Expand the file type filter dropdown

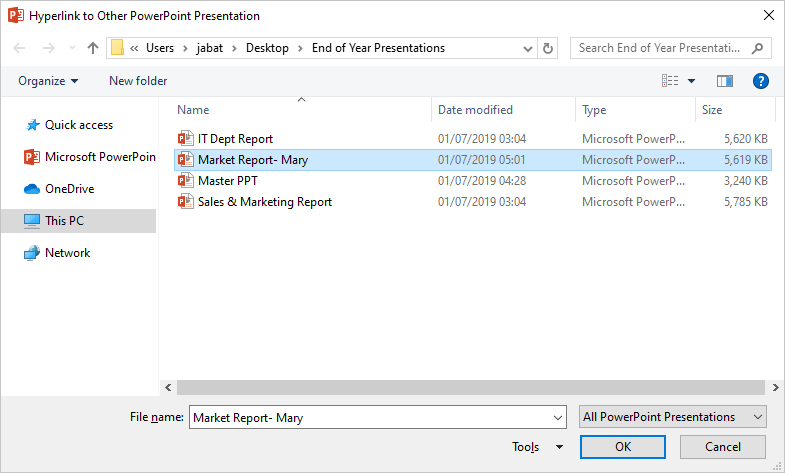tap(673, 417)
